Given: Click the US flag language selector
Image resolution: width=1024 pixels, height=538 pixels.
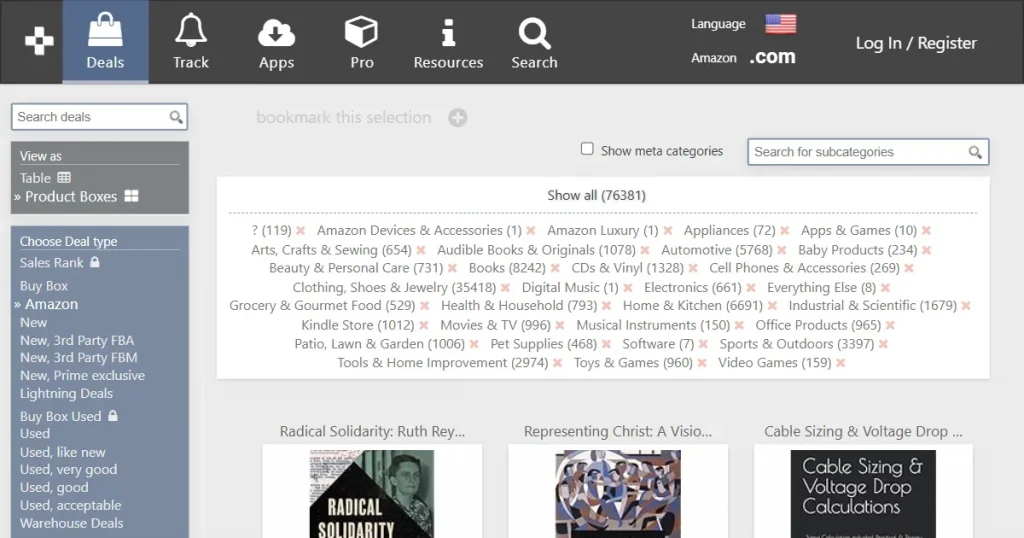Looking at the screenshot, I should (x=780, y=24).
